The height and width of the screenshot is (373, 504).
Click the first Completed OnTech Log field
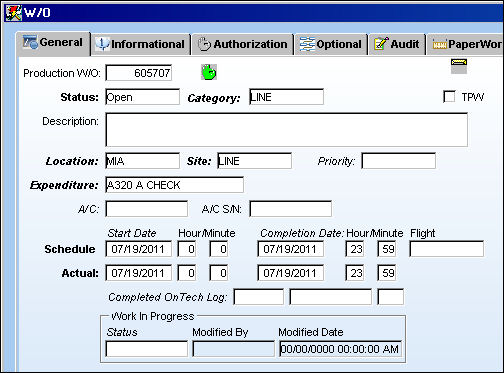[x=259, y=297]
